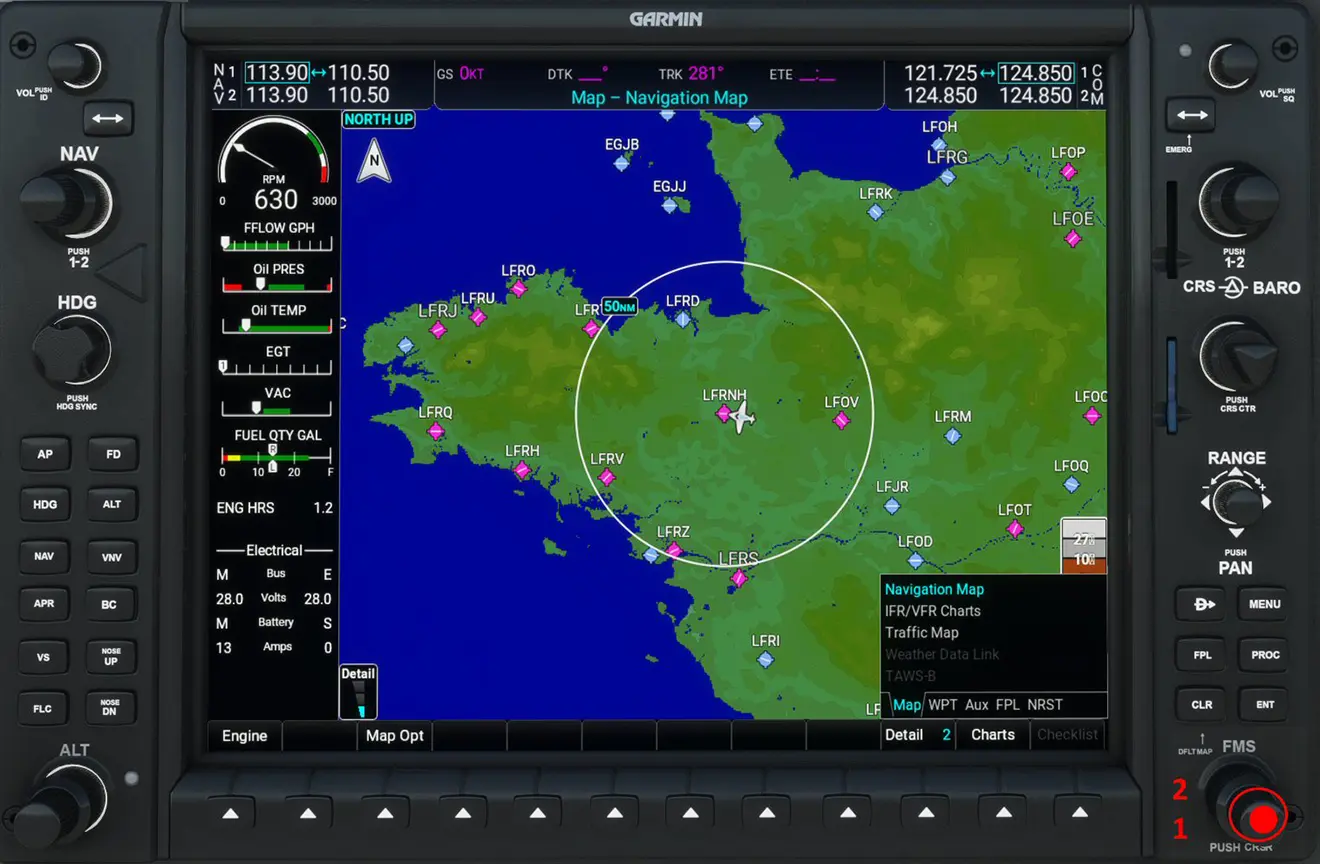Click the Direct-To (D arrow) button
1320x864 pixels.
click(x=1202, y=604)
